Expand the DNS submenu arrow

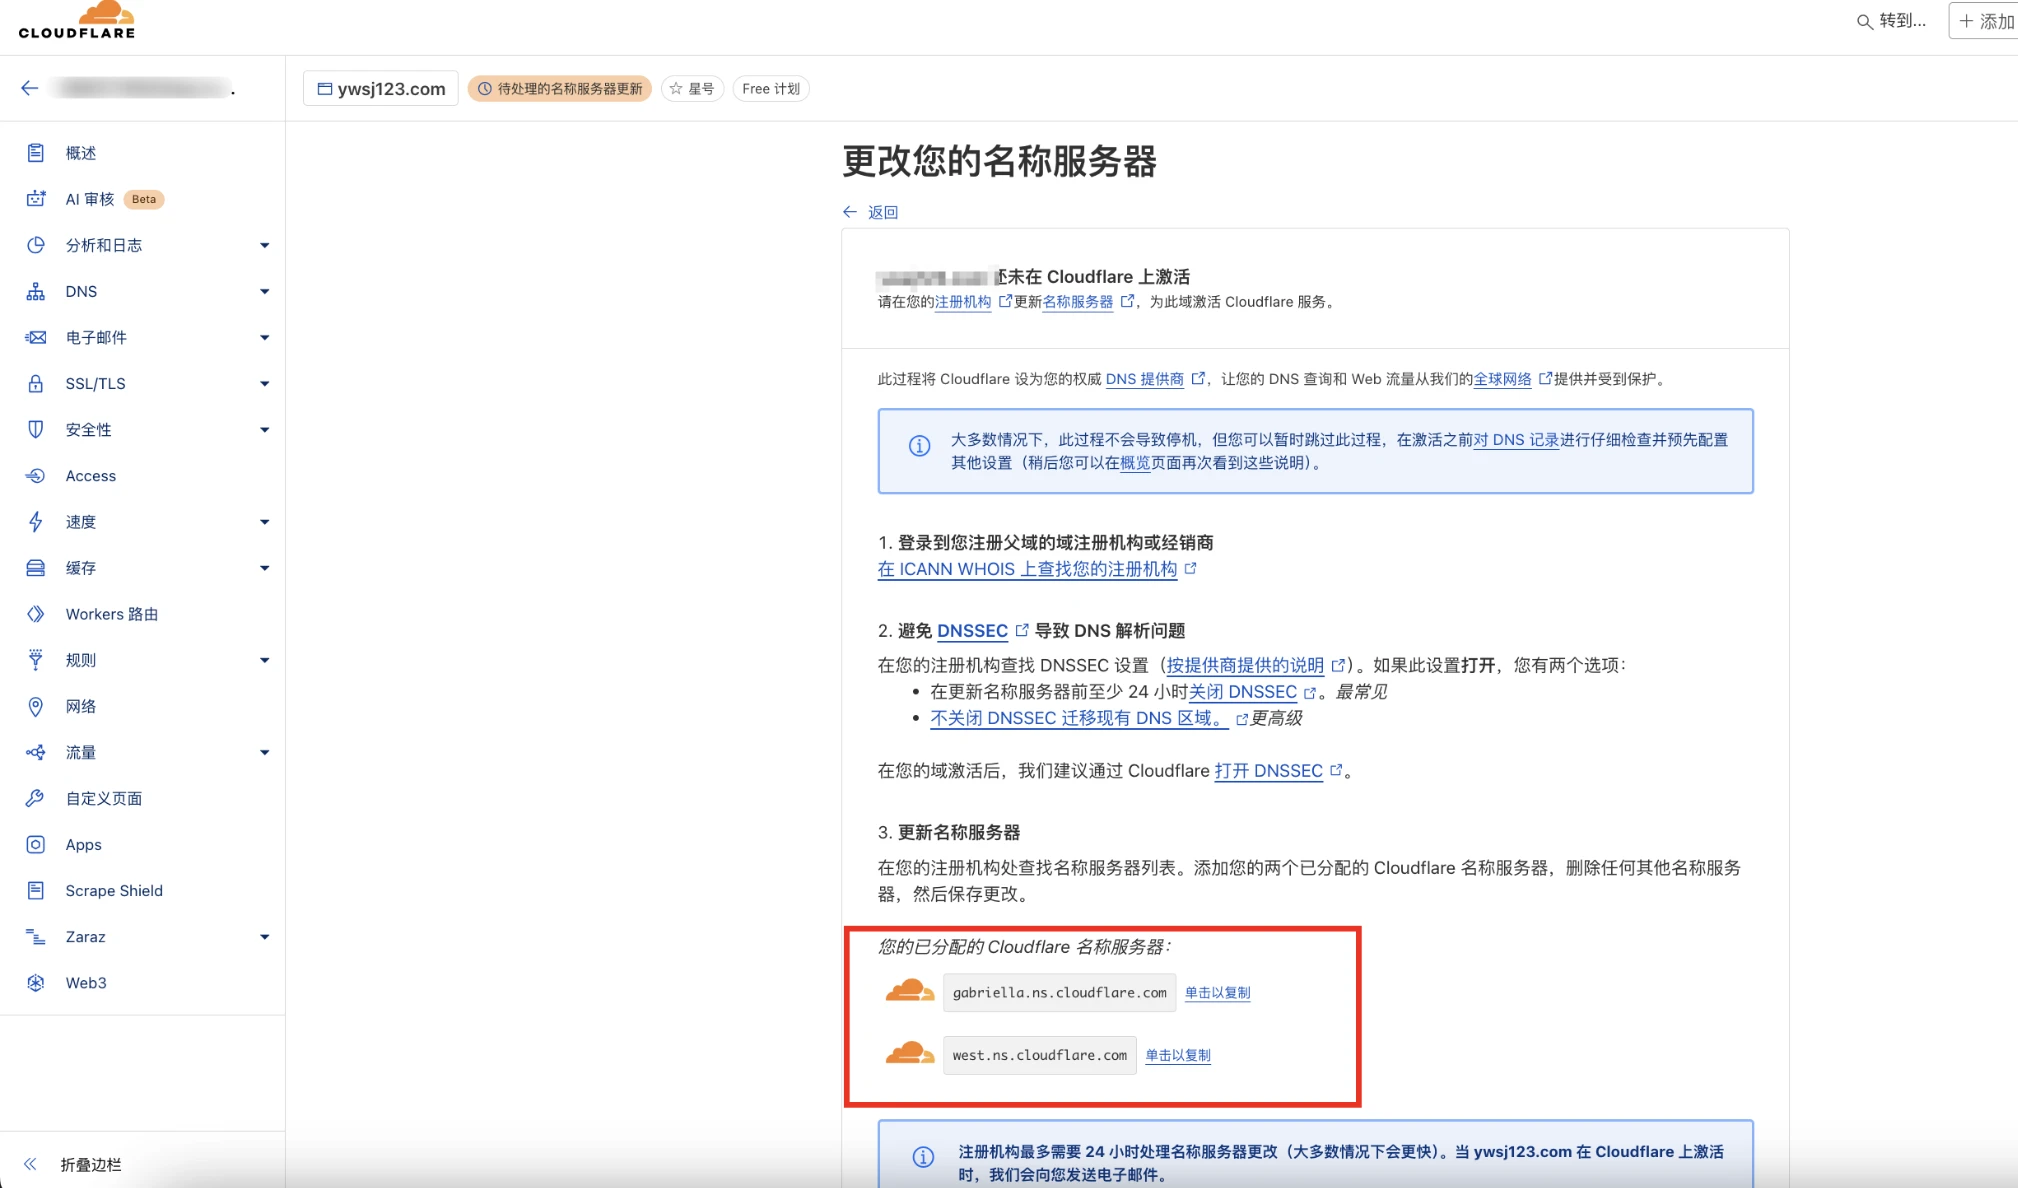pos(264,291)
